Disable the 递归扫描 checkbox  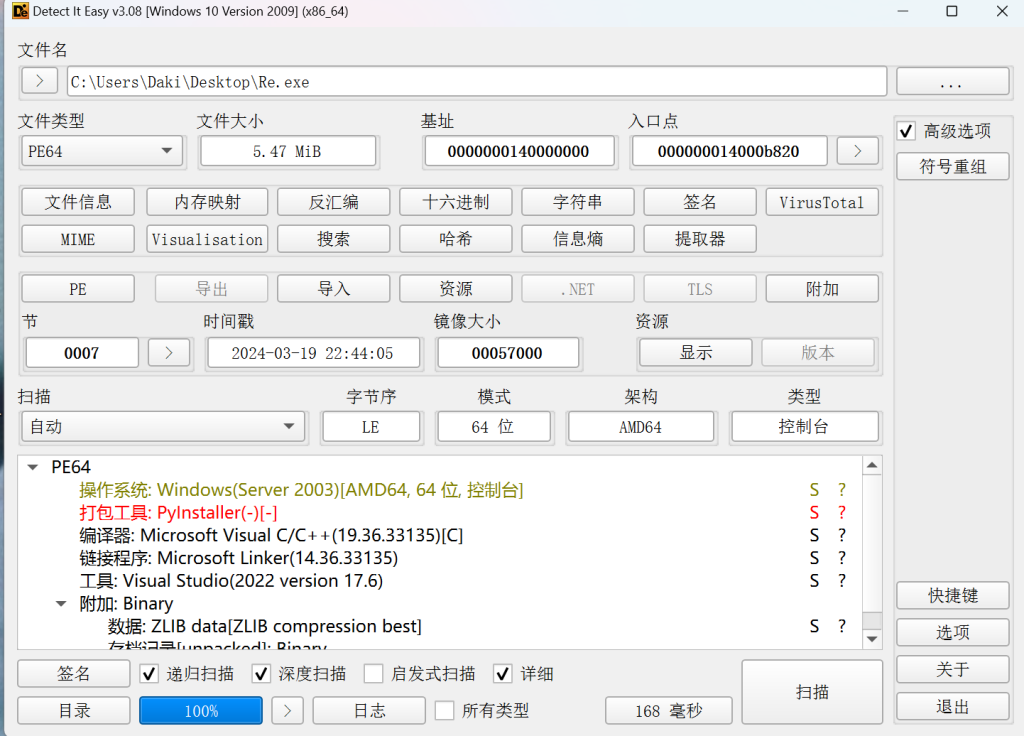click(150, 674)
